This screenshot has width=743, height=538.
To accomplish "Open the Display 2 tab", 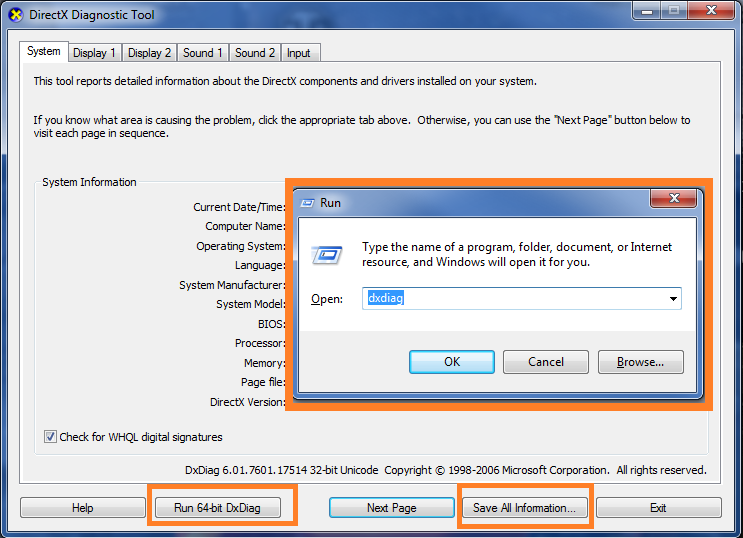I will 149,53.
